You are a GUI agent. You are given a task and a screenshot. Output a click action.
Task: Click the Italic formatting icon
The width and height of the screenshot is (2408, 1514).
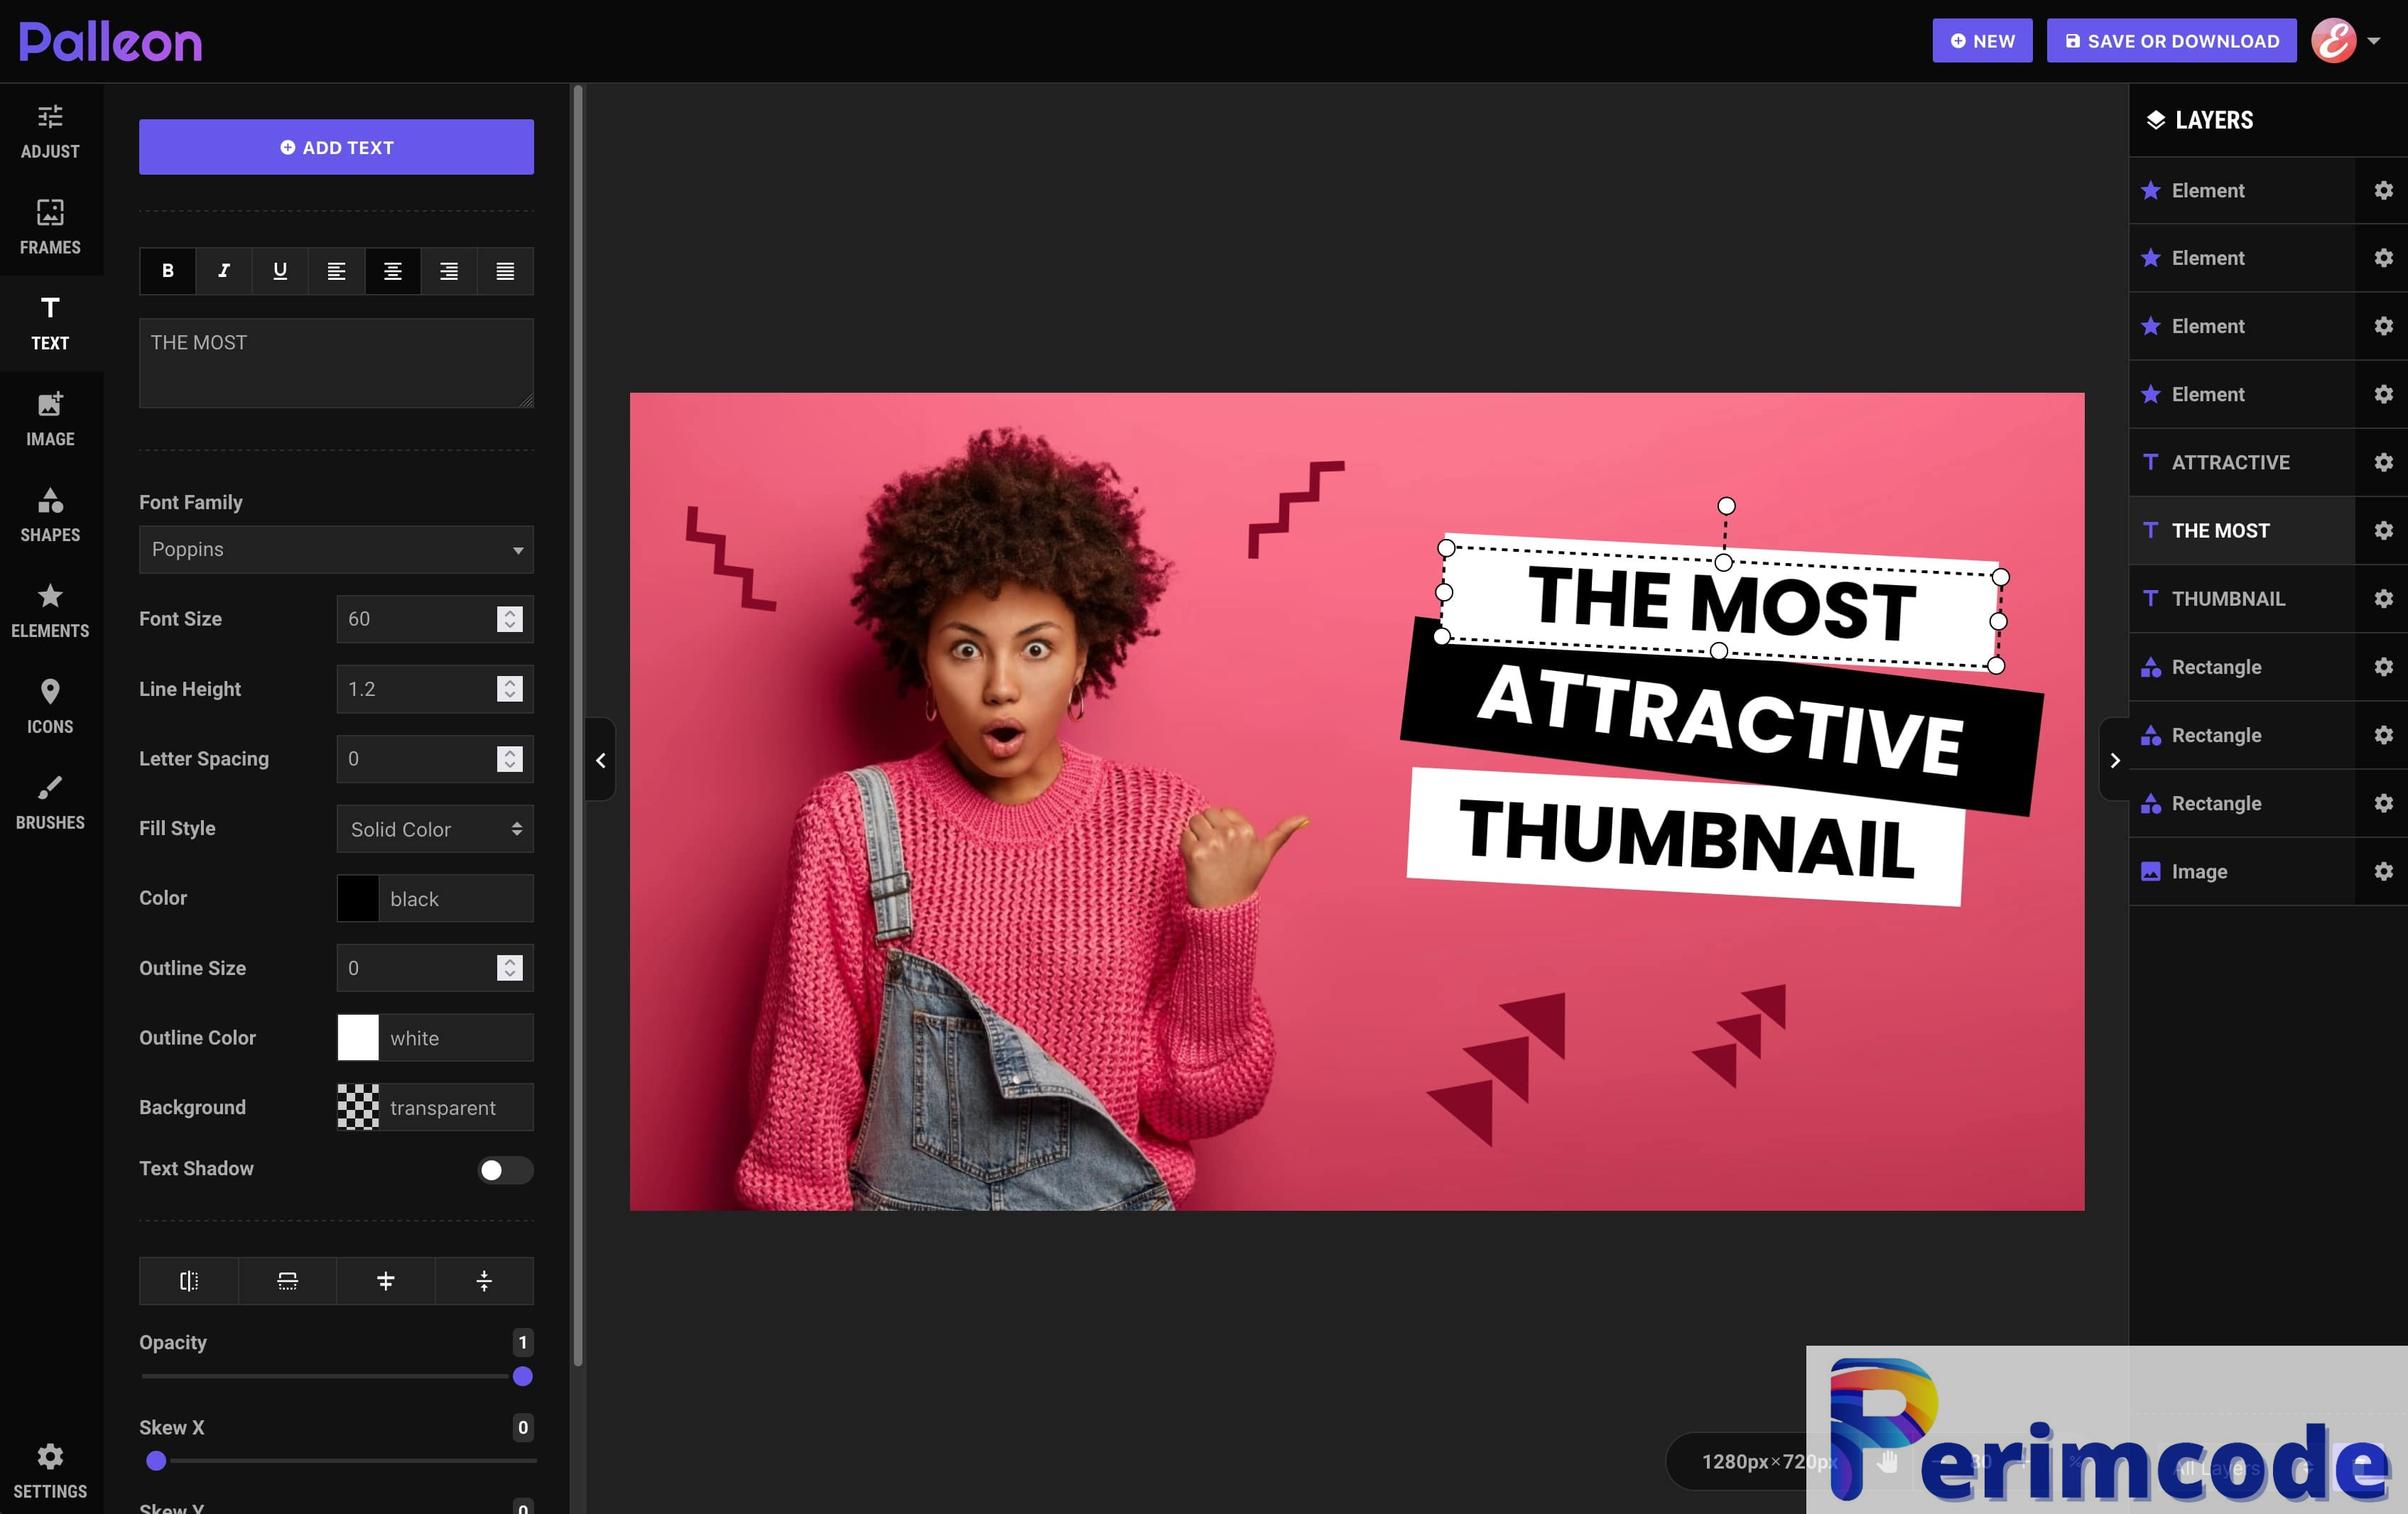point(223,271)
